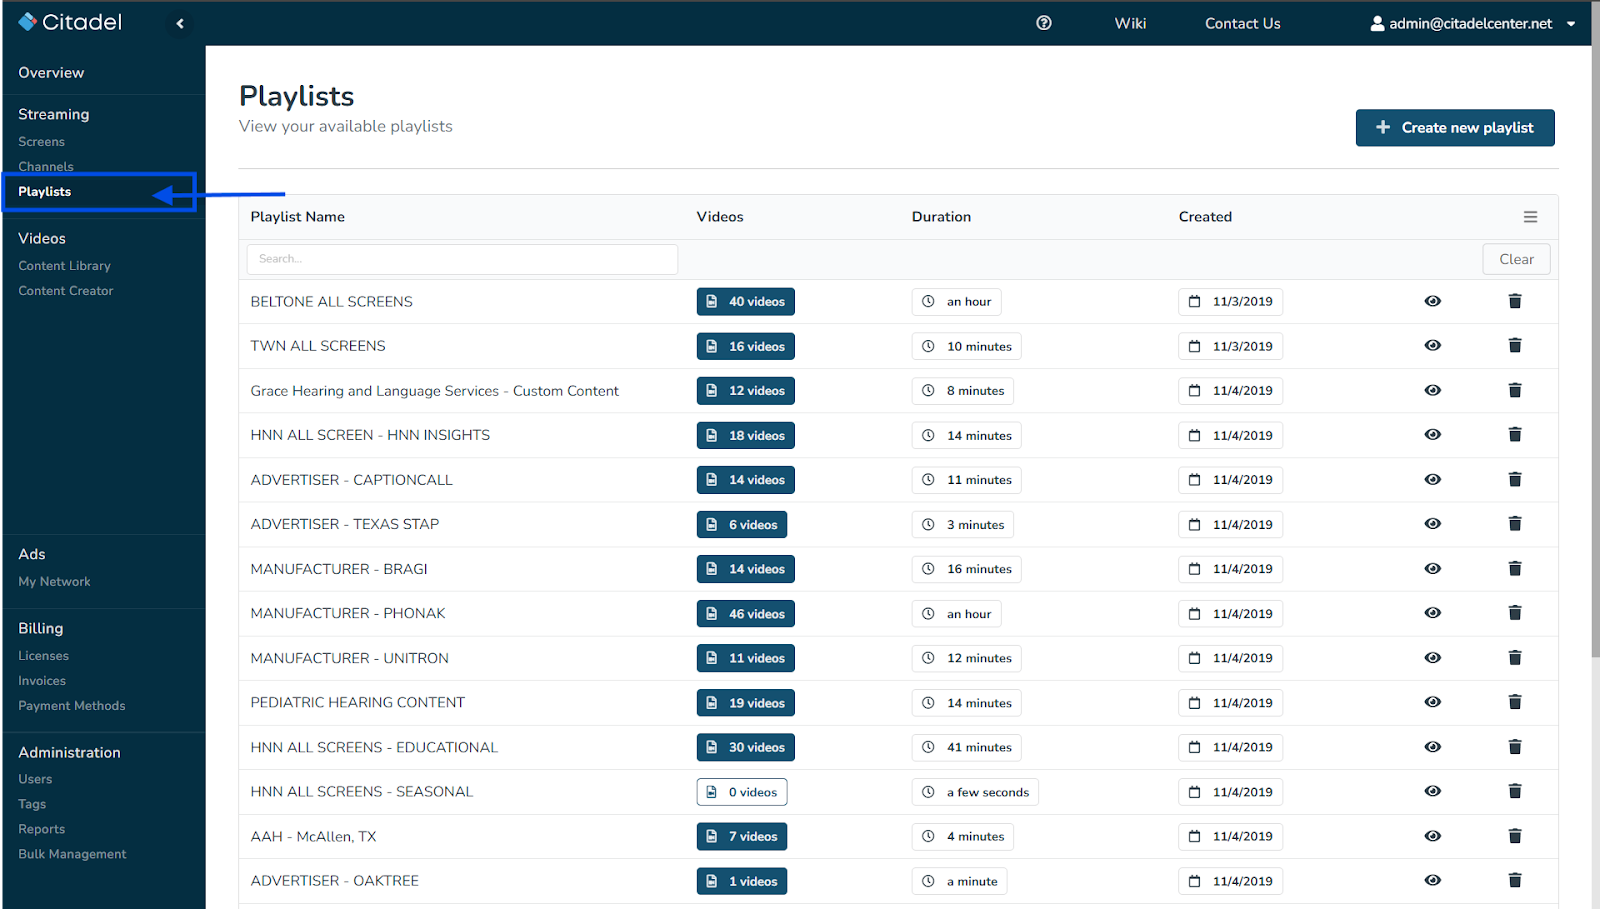Delete HNN ALL SCREENS - SEASONAL playlist

coord(1515,791)
